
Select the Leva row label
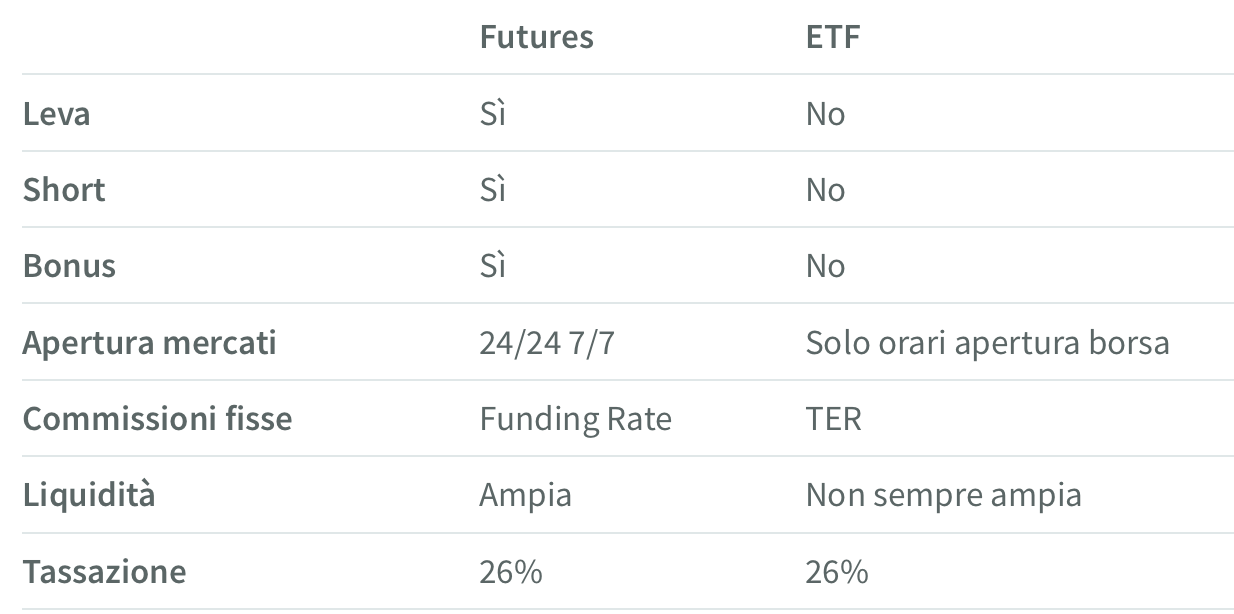(57, 114)
